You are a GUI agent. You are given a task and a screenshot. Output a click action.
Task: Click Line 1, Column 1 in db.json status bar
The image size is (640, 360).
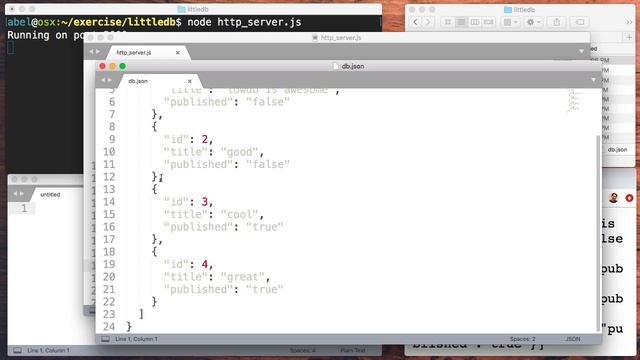pyautogui.click(x=136, y=339)
